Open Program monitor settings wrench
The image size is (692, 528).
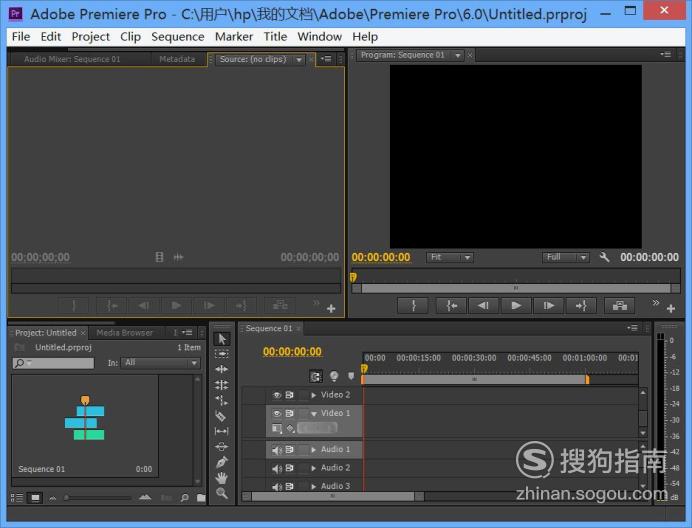(x=605, y=257)
